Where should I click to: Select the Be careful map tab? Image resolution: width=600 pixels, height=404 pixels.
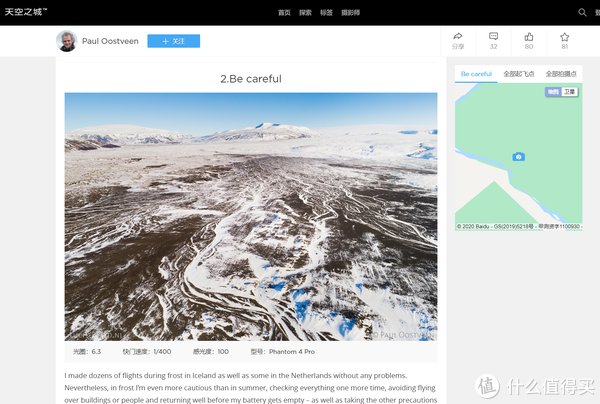pos(476,74)
